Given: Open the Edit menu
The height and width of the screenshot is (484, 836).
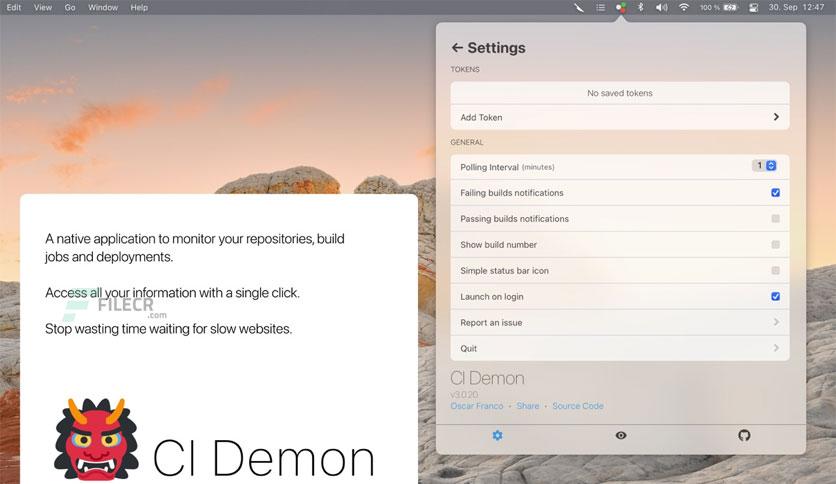Looking at the screenshot, I should (14, 7).
